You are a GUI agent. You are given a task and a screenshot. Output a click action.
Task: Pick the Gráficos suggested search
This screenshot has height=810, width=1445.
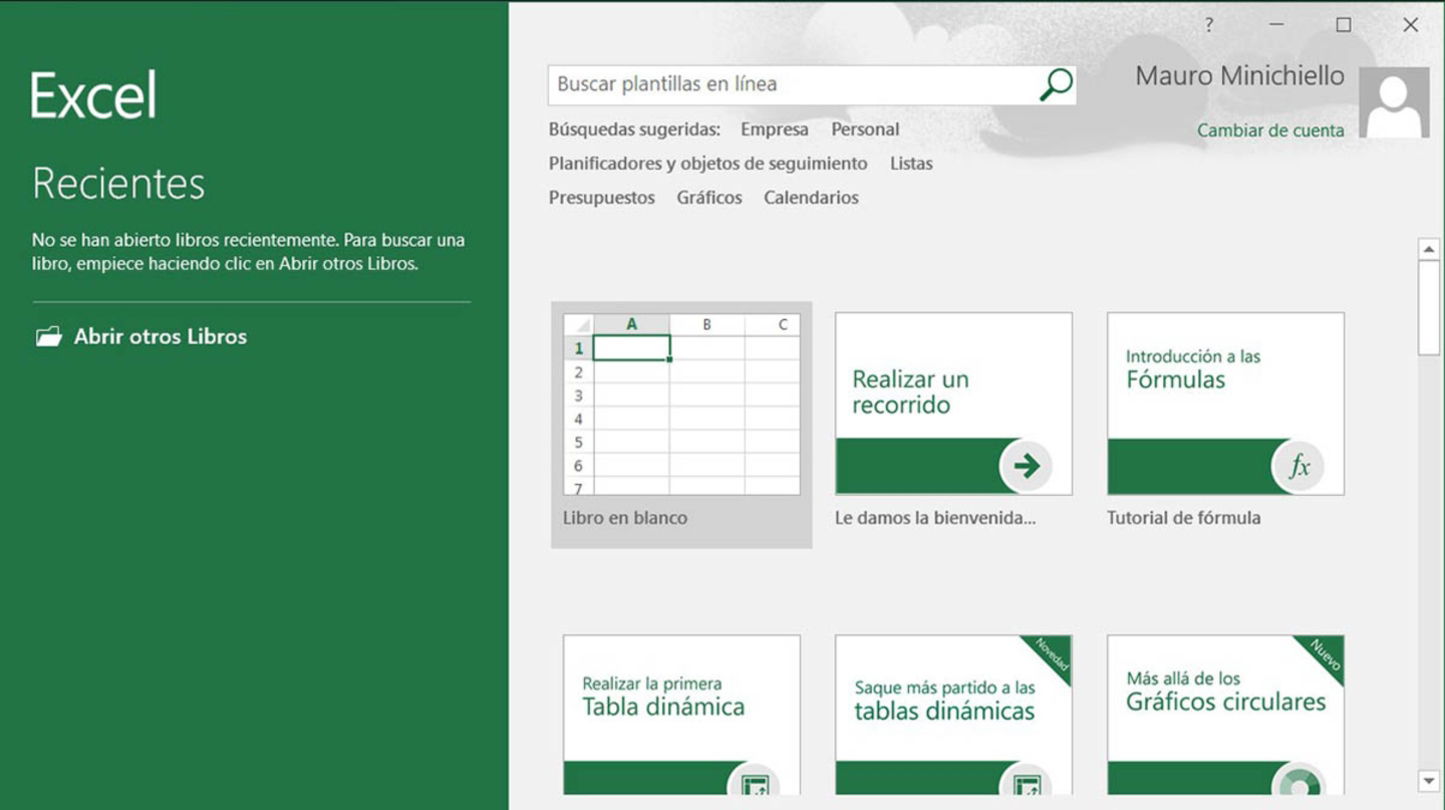click(x=709, y=197)
